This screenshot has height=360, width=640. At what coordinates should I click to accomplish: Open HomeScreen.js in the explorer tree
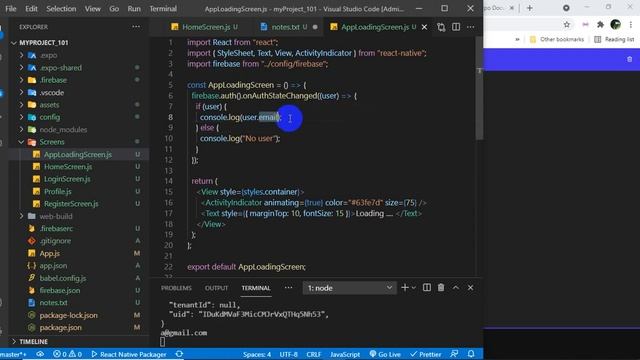click(68, 167)
